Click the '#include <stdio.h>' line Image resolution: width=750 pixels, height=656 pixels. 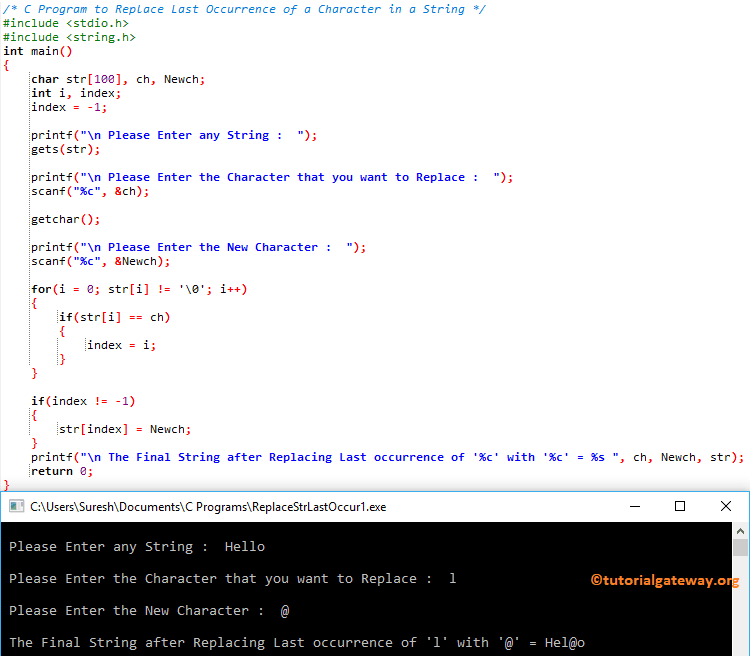point(66,23)
